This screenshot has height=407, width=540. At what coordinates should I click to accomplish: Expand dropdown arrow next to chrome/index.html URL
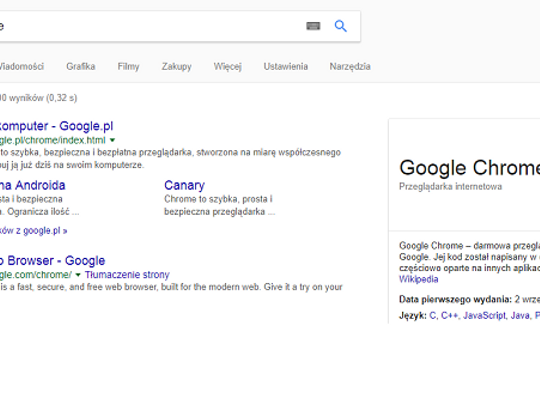pyautogui.click(x=112, y=140)
